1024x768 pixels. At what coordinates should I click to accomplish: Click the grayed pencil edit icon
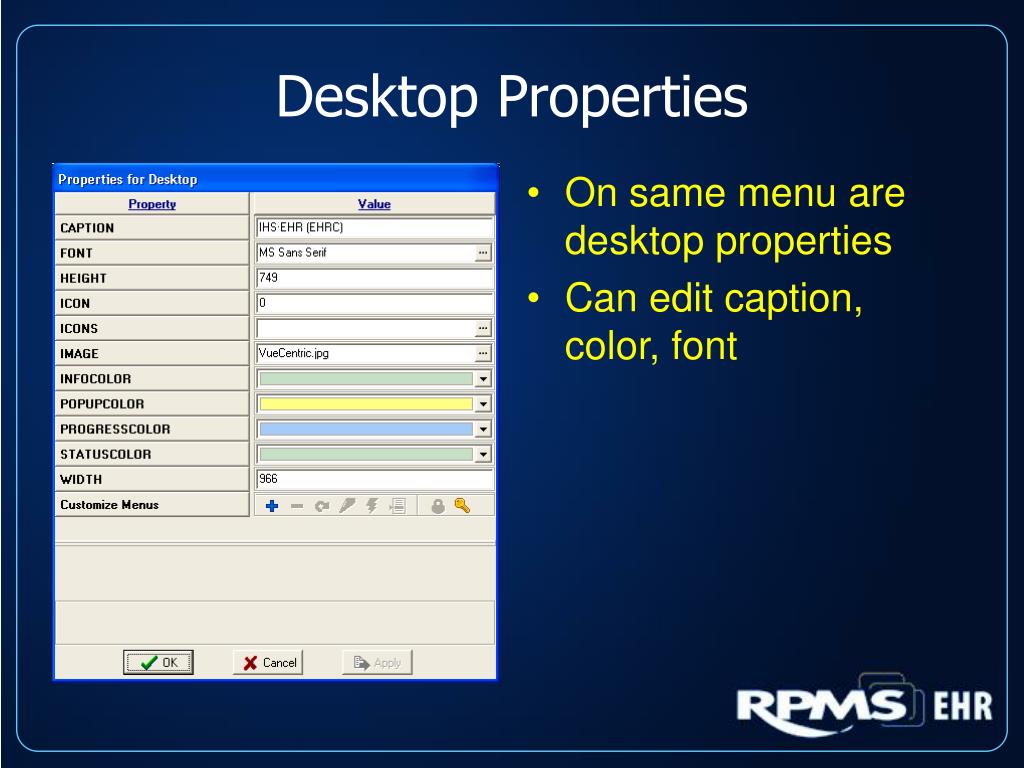coord(347,505)
